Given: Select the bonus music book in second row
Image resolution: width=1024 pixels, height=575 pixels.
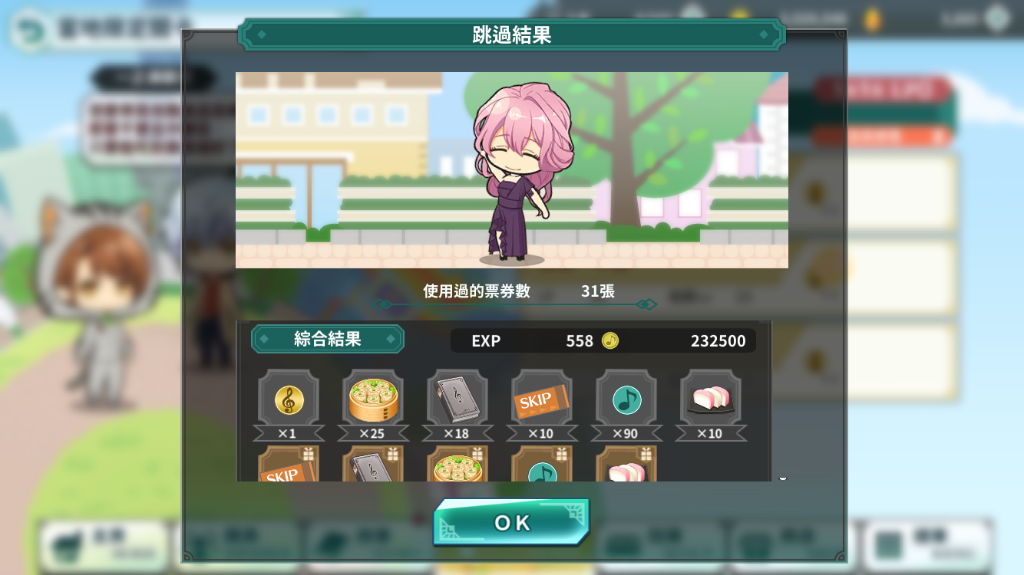Looking at the screenshot, I should tap(373, 464).
